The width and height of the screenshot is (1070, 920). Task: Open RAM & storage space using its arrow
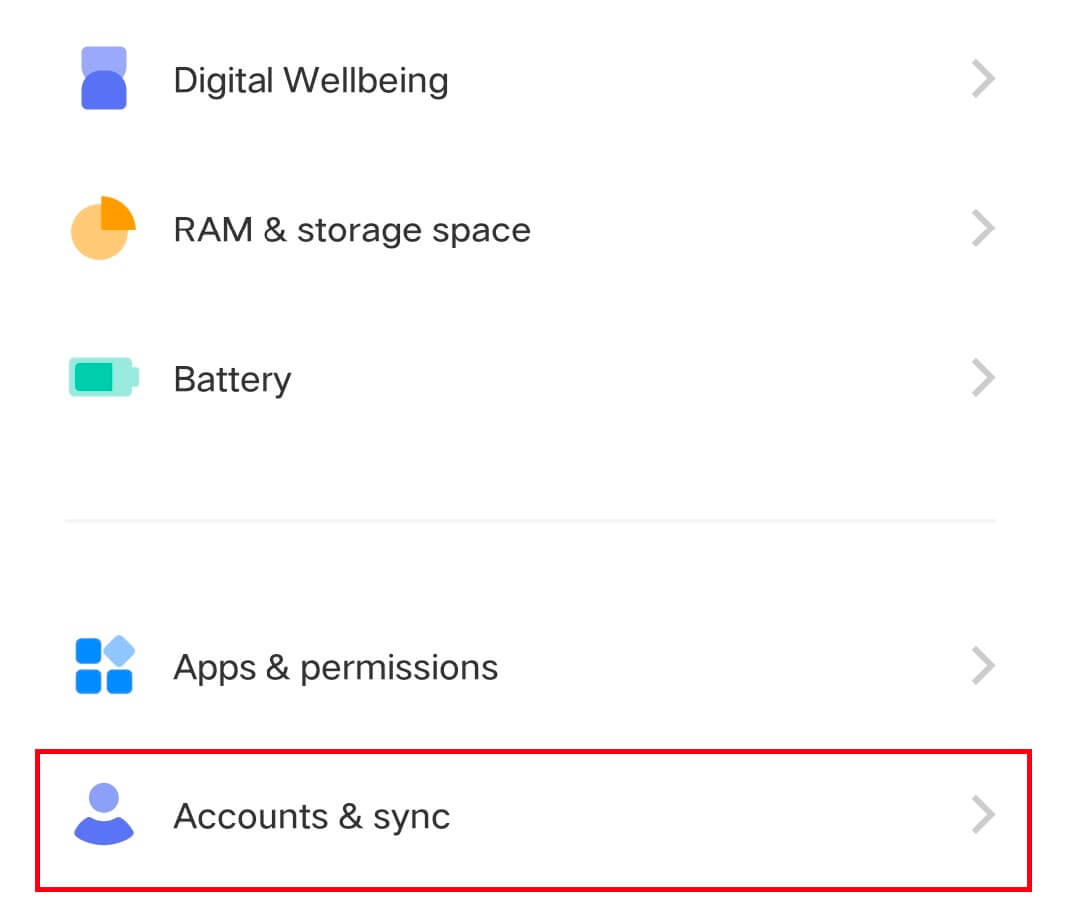983,228
